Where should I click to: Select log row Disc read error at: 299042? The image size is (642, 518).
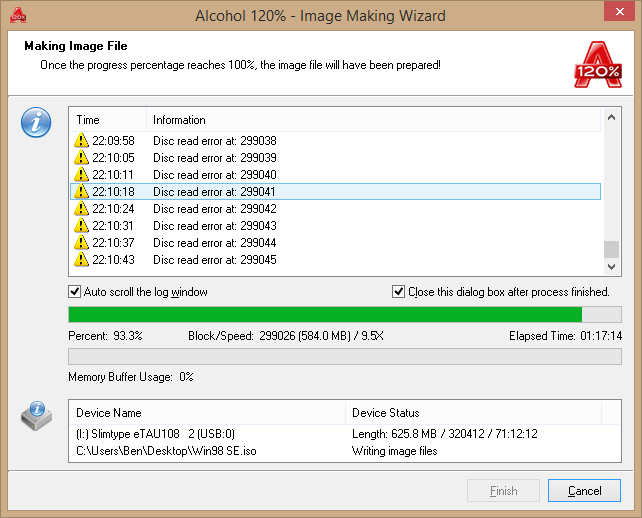335,208
